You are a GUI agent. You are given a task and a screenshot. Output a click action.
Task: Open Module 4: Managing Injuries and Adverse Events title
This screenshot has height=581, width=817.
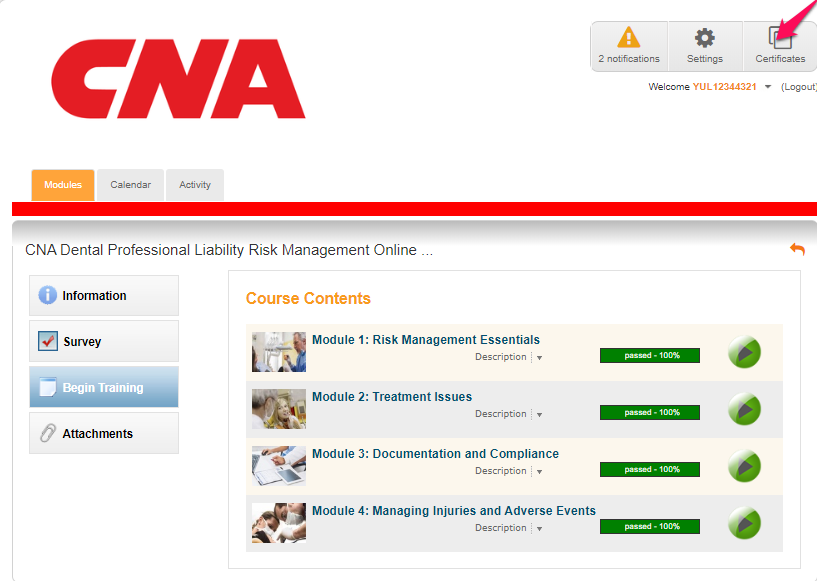(x=454, y=511)
